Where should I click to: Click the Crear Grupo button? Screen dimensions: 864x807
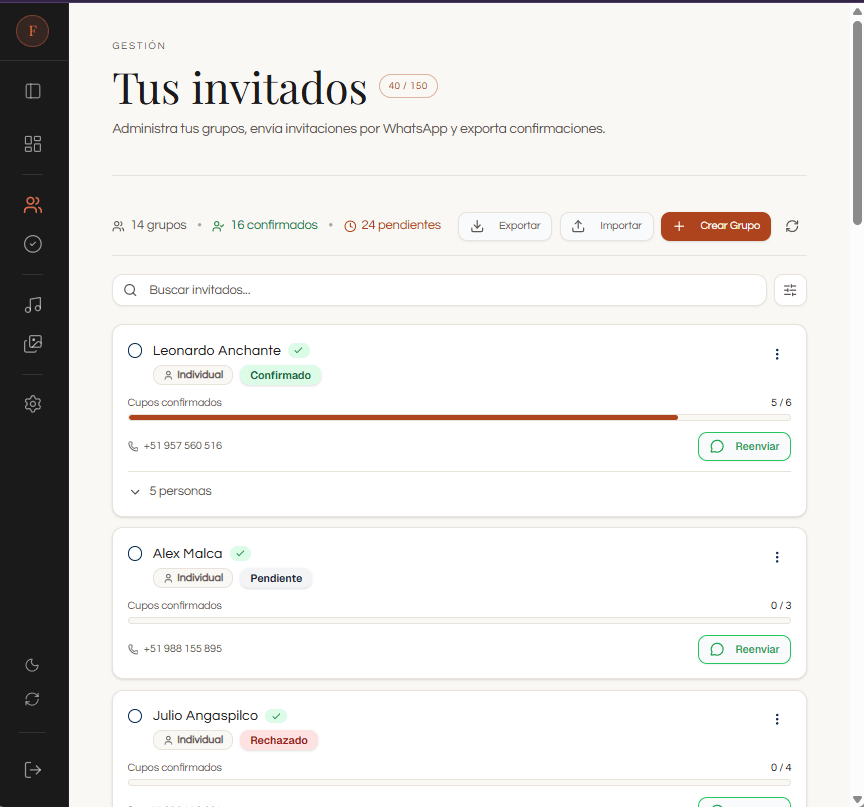[716, 226]
